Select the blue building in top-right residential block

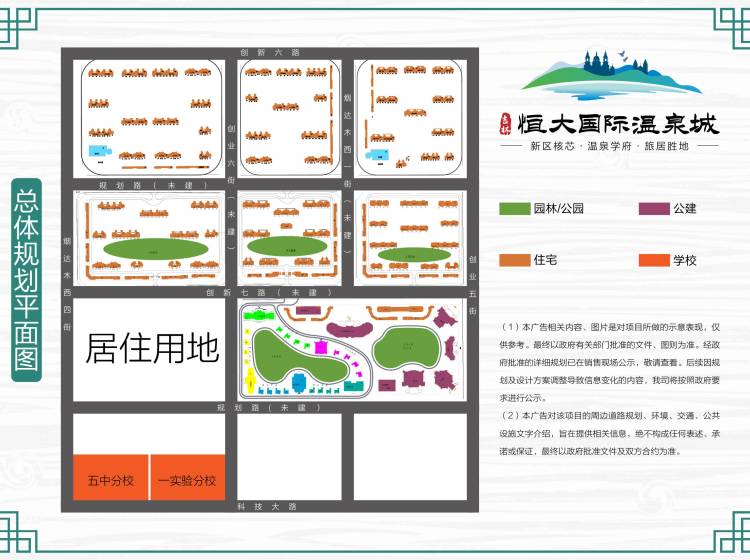point(377,155)
